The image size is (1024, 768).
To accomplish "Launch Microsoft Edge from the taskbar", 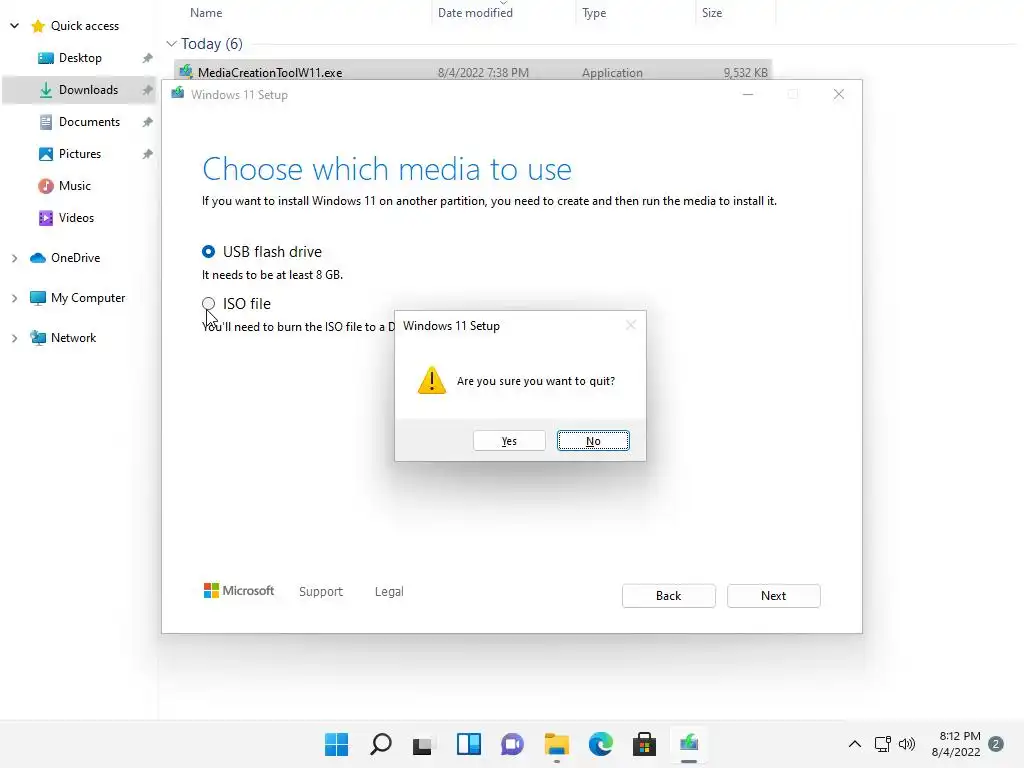I will click(600, 744).
